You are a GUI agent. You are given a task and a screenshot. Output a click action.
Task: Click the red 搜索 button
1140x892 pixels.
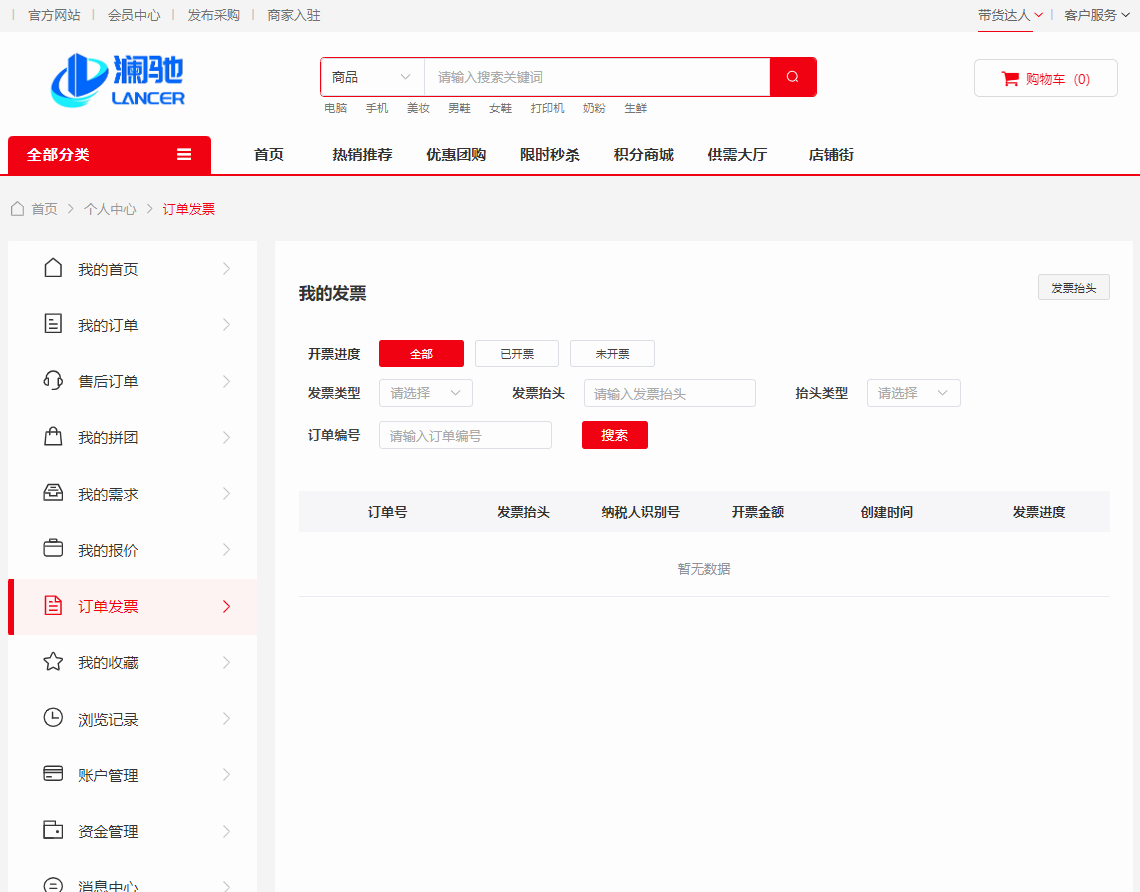coord(614,435)
